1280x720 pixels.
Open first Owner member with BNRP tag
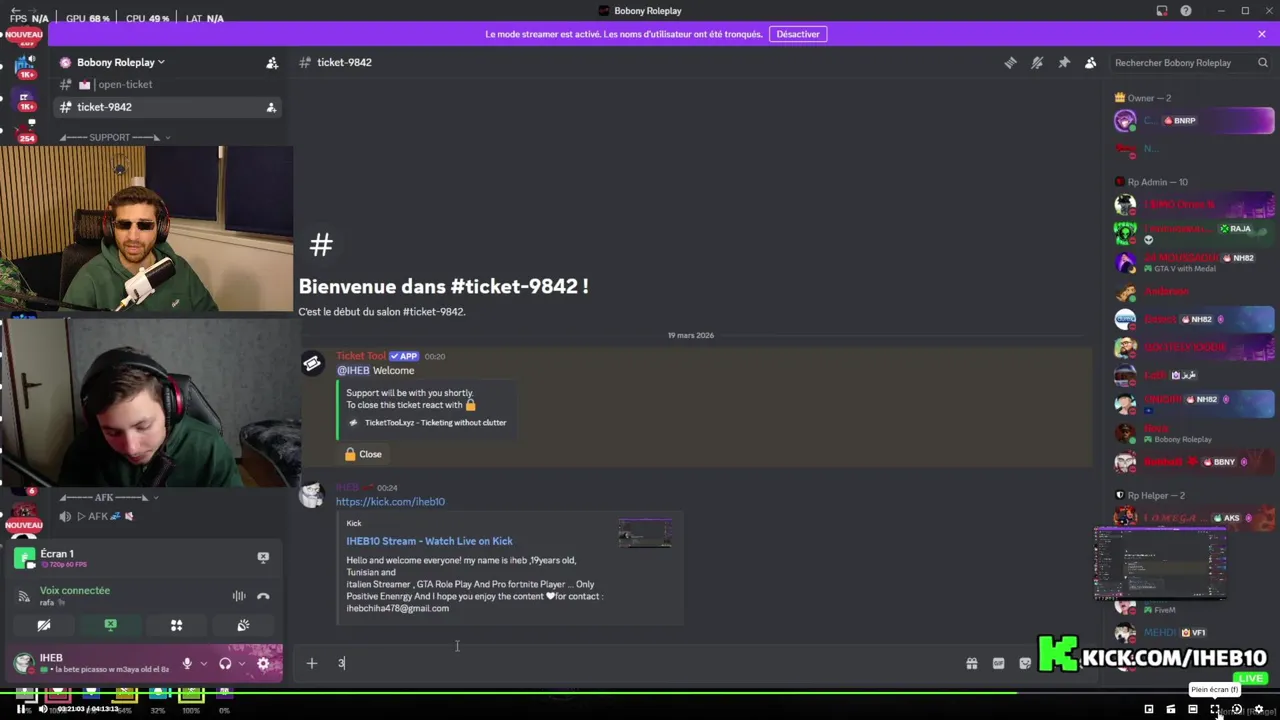pos(1194,121)
